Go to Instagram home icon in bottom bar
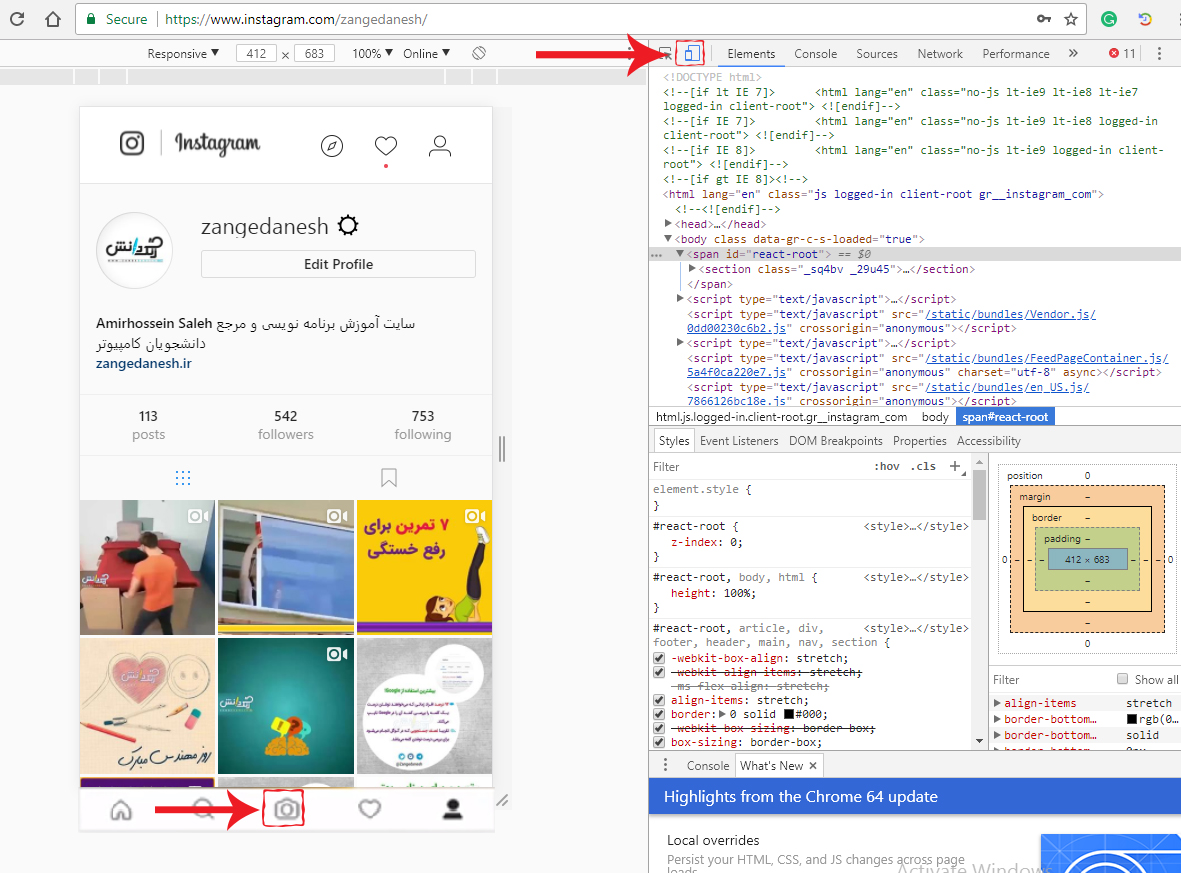This screenshot has width=1181, height=873. click(121, 809)
